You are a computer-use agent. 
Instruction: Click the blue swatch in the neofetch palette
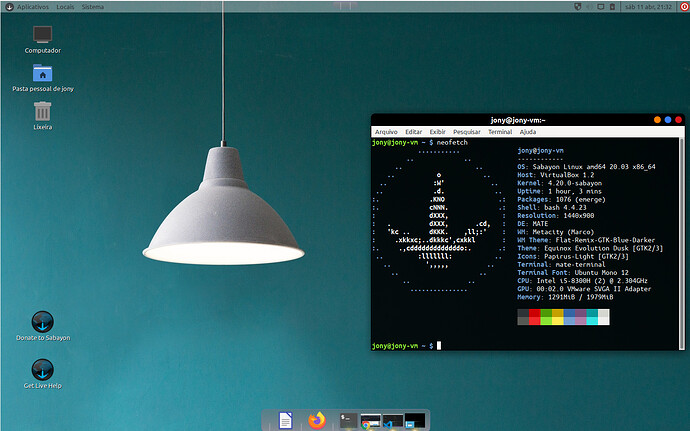click(569, 317)
